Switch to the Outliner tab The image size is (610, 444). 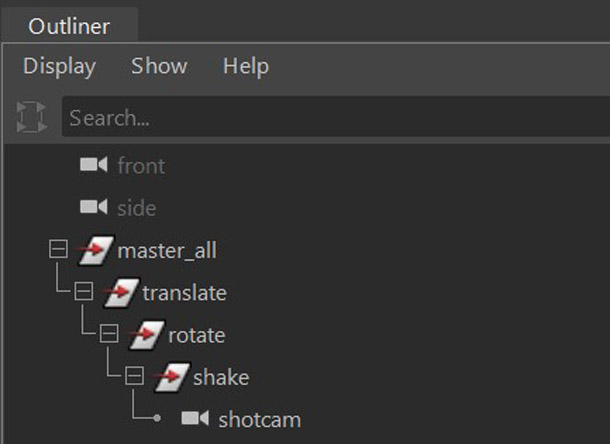click(69, 26)
